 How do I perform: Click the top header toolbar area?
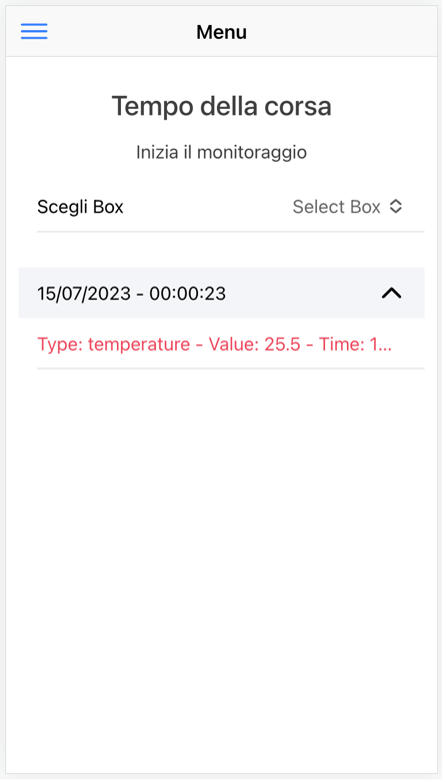(x=222, y=31)
